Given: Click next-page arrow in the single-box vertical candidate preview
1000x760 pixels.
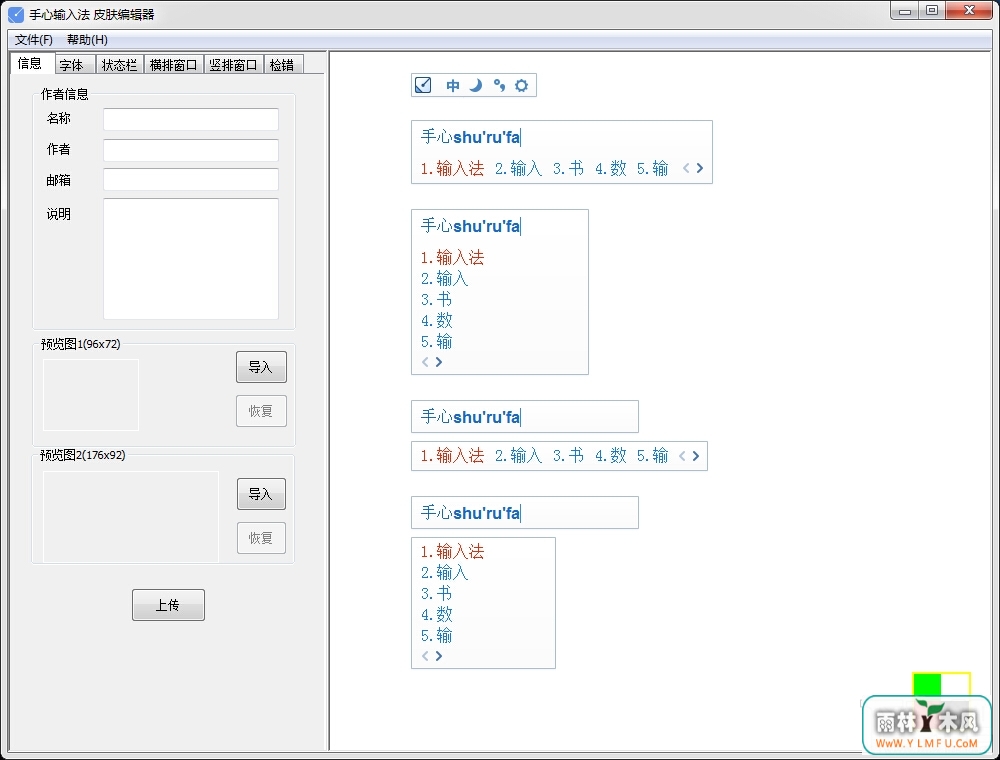Looking at the screenshot, I should [439, 362].
